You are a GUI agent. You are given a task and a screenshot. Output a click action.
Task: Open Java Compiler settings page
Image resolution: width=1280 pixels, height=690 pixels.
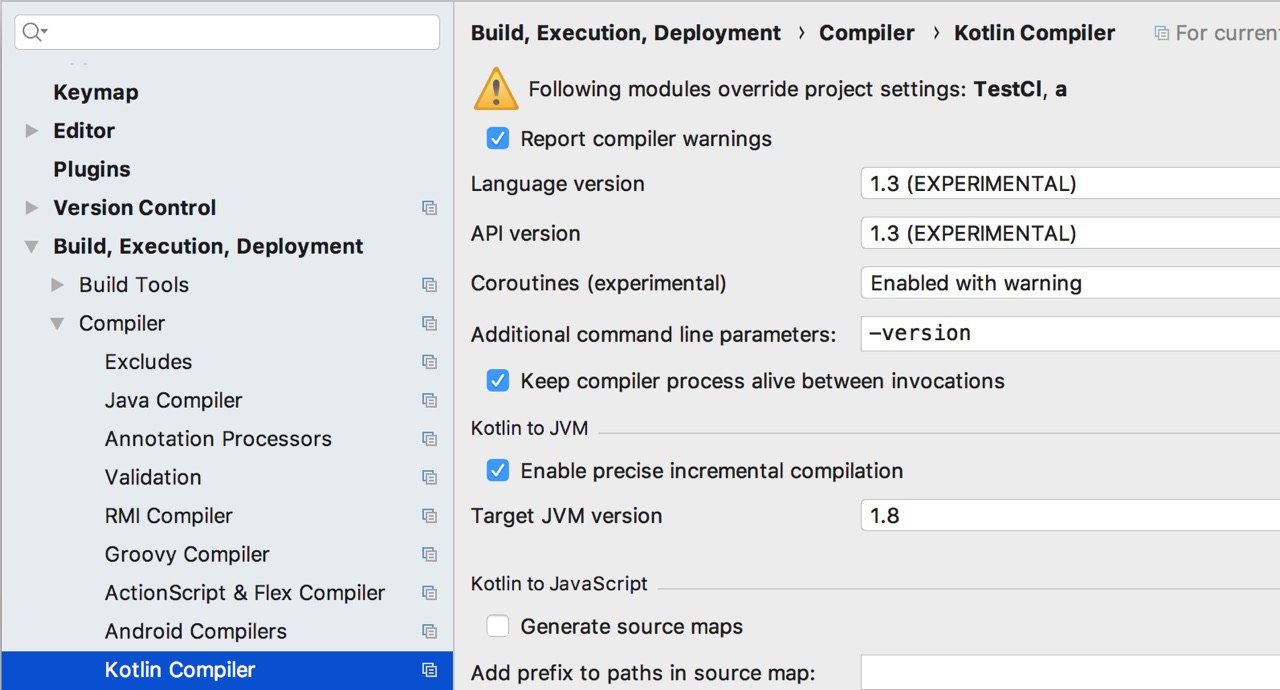click(173, 400)
